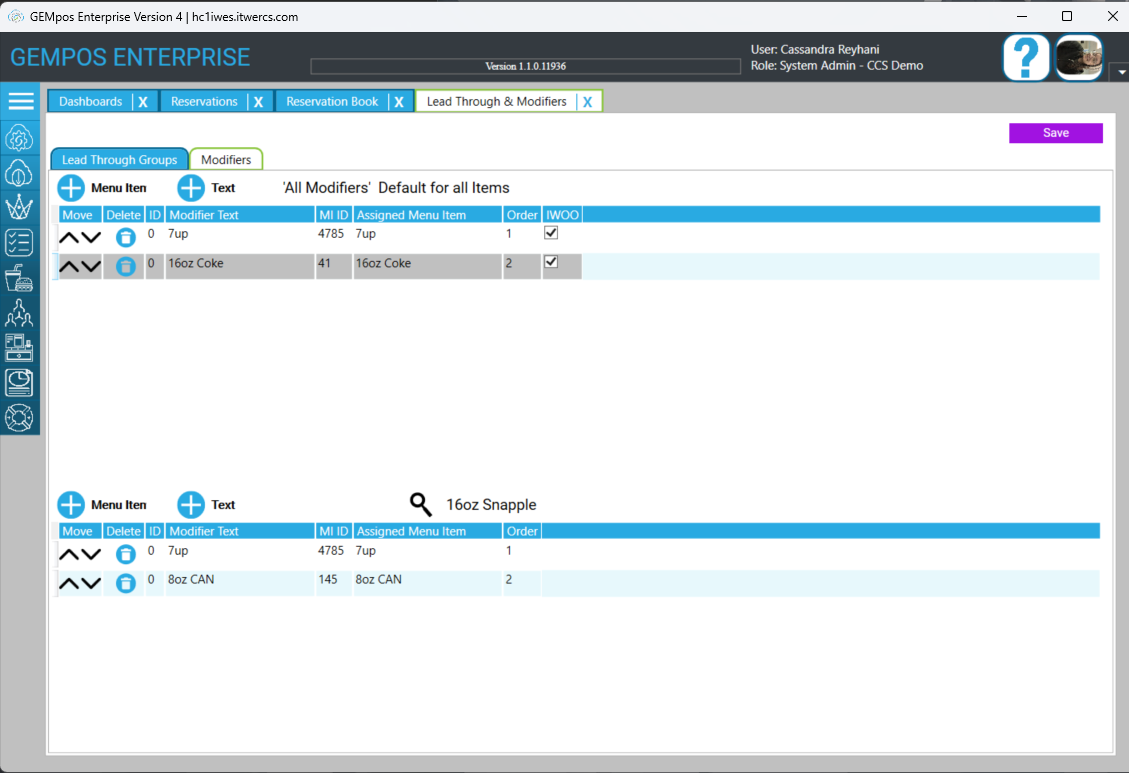Open the POS register terminal sidebar icon
Viewport: 1129px width, 773px height.
point(20,347)
